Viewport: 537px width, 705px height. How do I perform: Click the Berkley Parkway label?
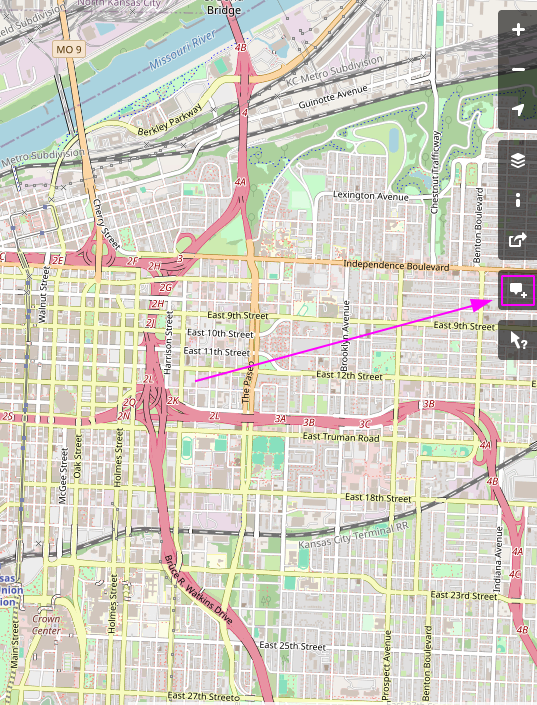[170, 120]
